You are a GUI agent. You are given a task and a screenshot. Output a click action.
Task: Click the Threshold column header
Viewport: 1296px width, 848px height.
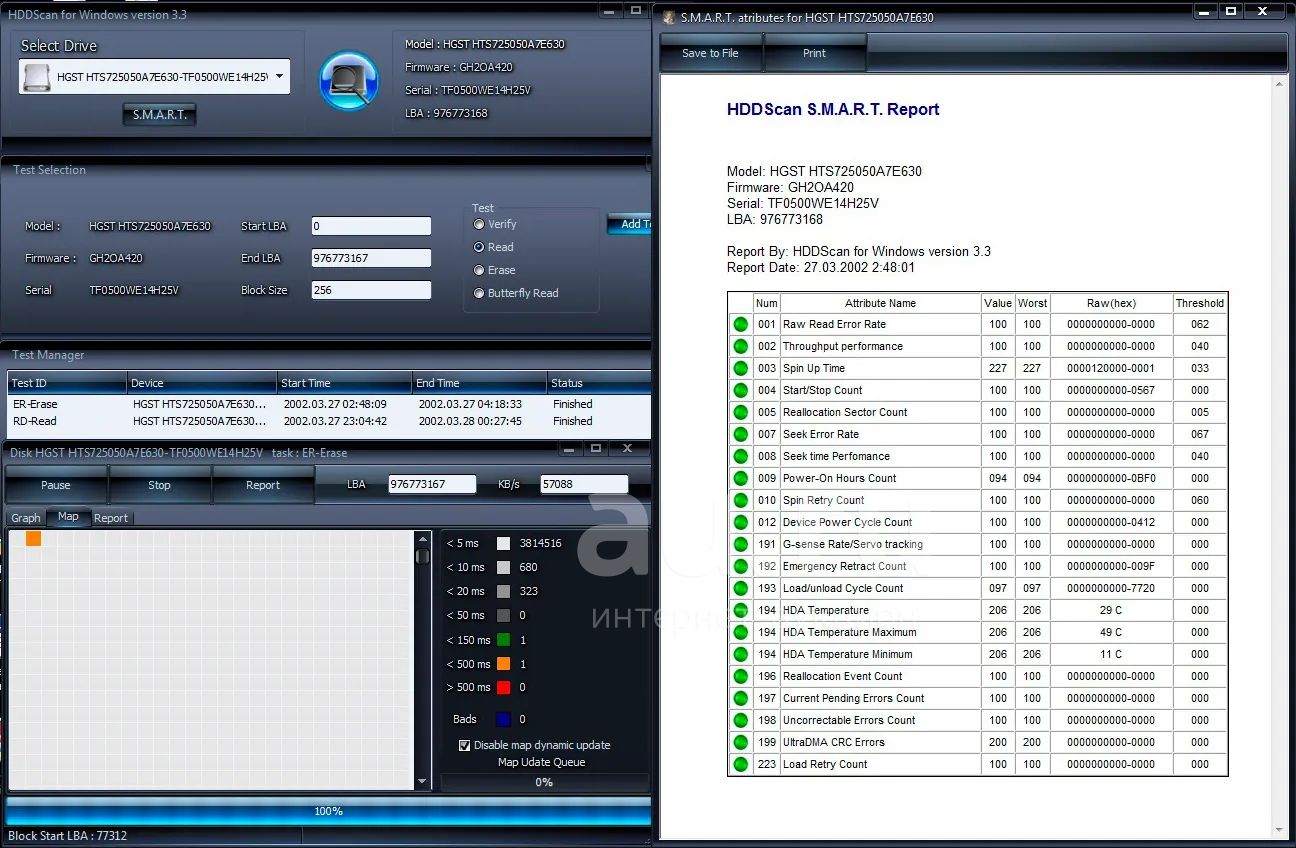pyautogui.click(x=1199, y=303)
